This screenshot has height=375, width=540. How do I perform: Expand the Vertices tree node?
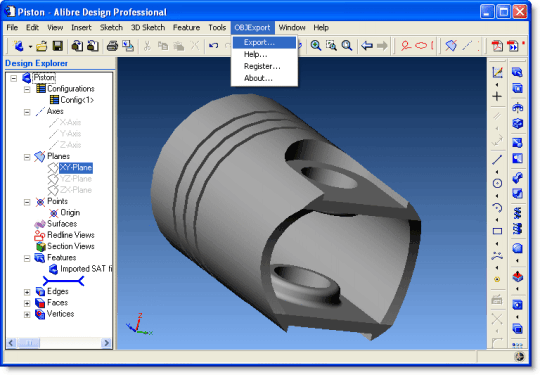pyautogui.click(x=27, y=315)
